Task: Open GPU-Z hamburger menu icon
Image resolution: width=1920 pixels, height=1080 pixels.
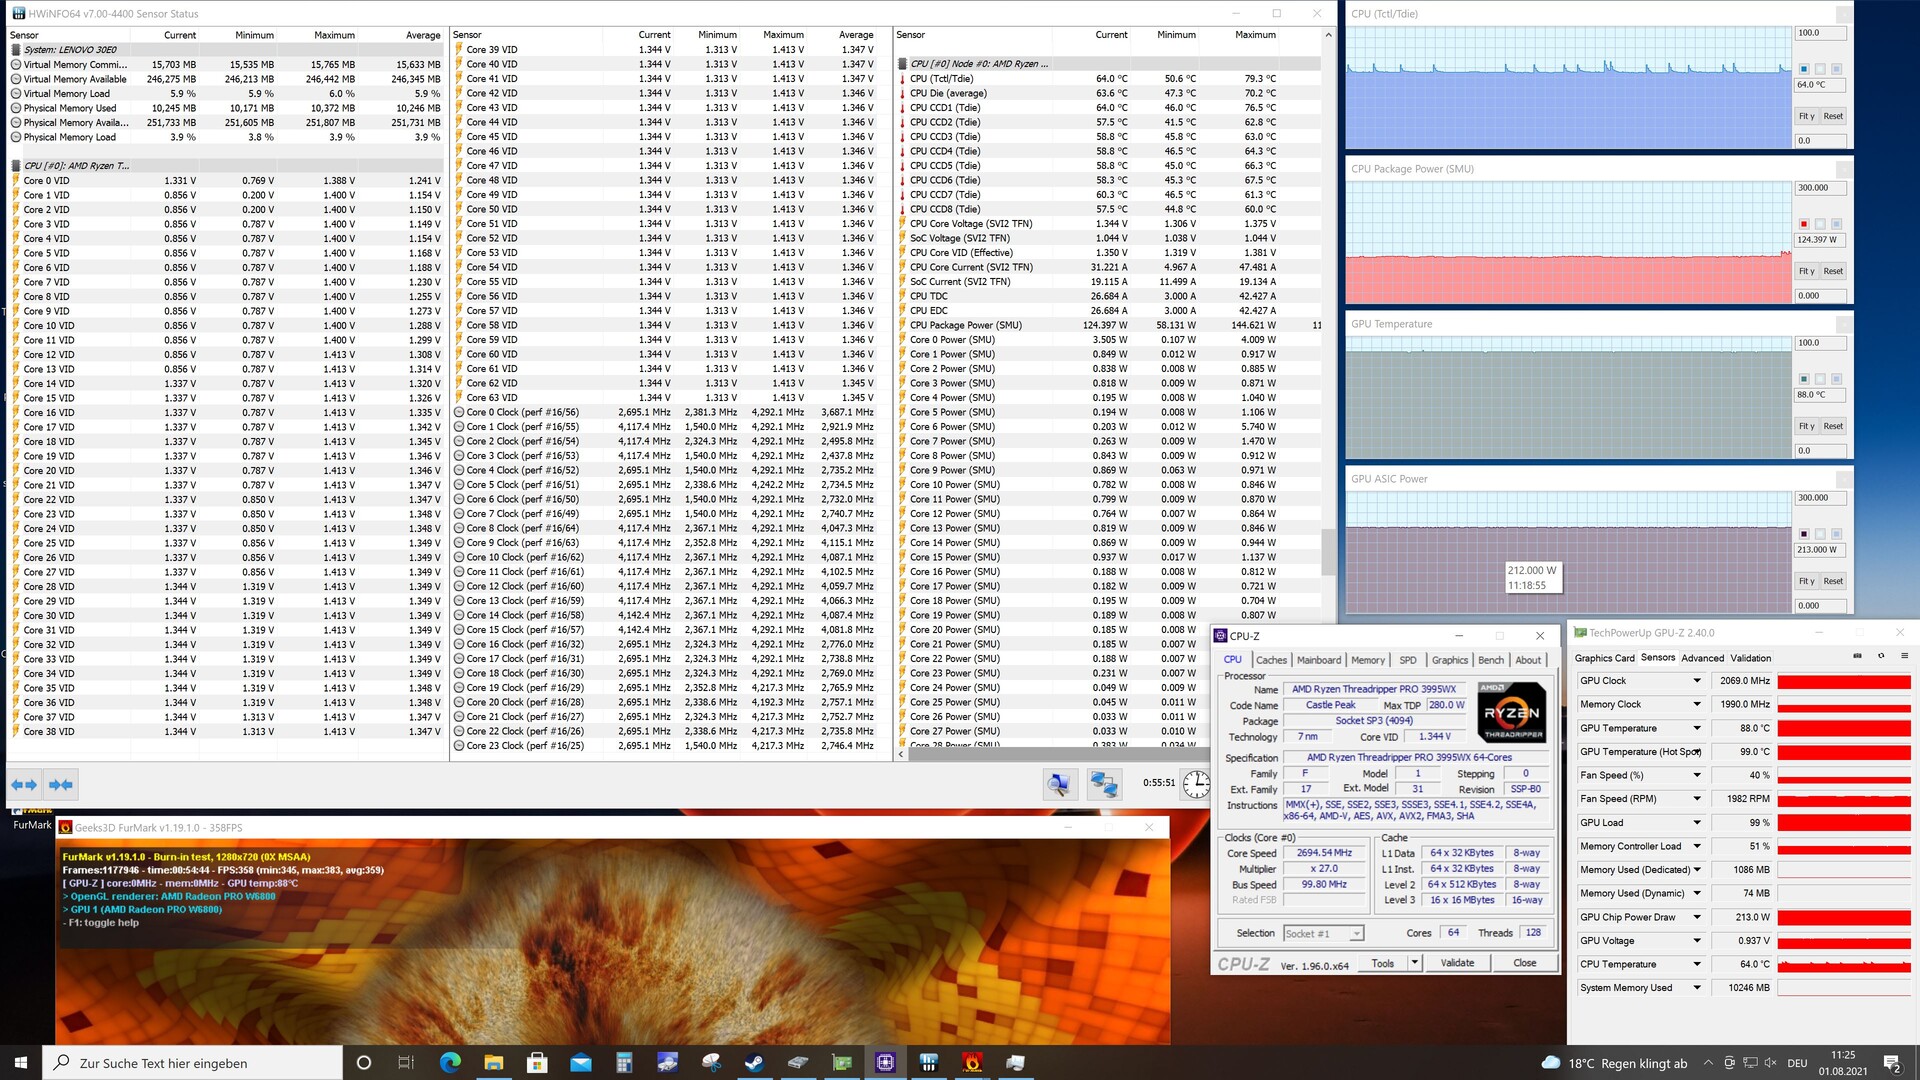Action: [1904, 657]
